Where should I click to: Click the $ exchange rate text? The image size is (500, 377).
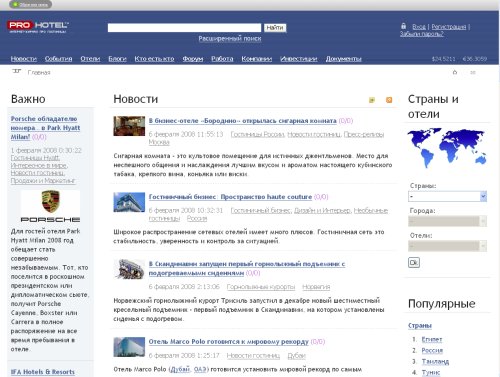(x=443, y=59)
